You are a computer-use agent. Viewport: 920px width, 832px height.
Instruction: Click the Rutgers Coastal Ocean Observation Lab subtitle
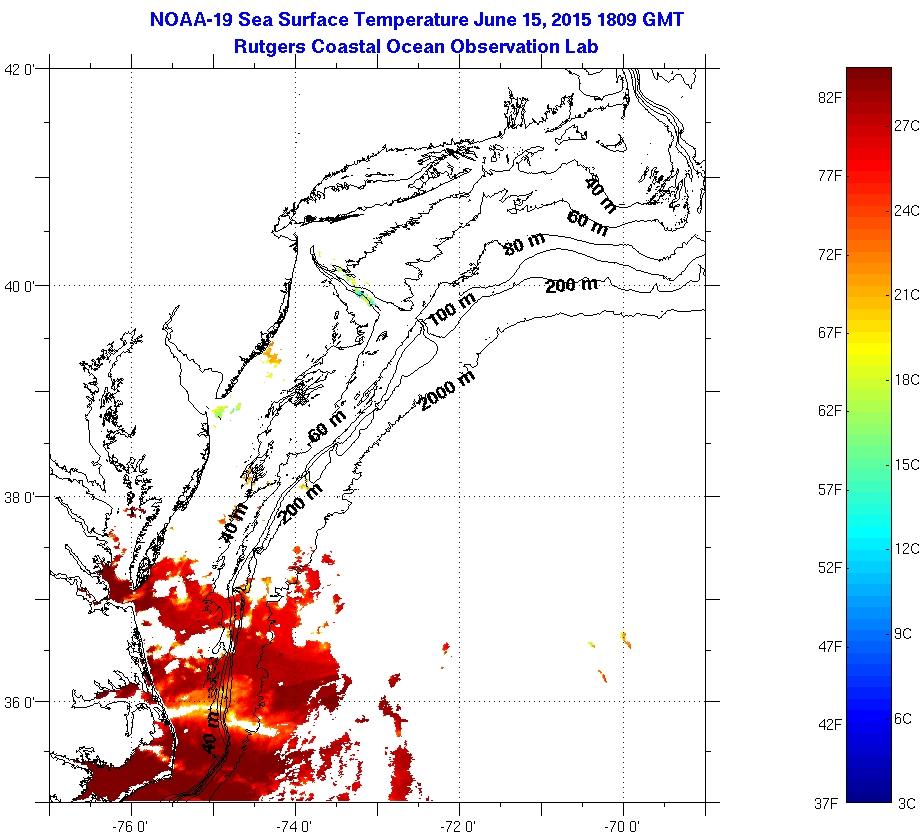pos(416,46)
